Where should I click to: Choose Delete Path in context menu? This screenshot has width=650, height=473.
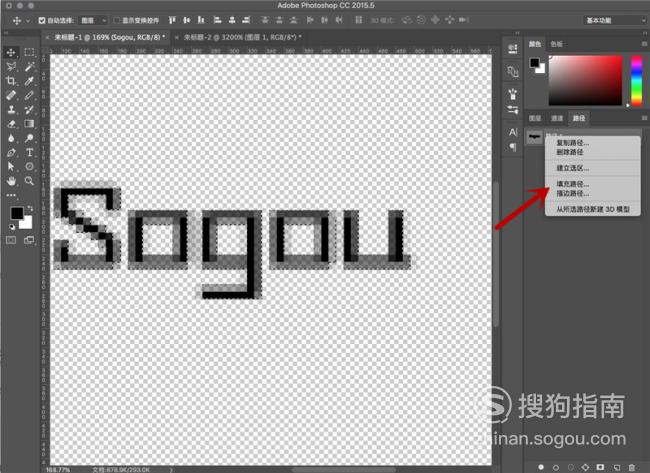(x=593, y=152)
